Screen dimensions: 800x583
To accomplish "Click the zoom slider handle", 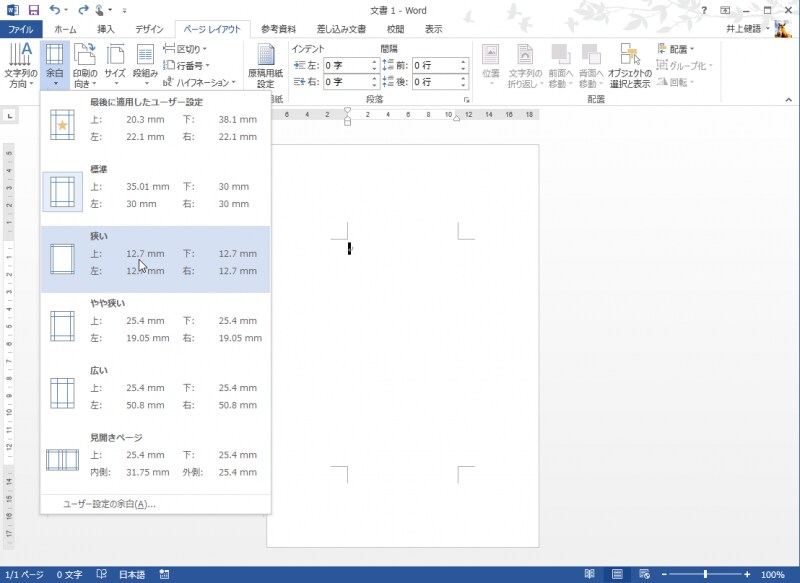I will pyautogui.click(x=706, y=575).
